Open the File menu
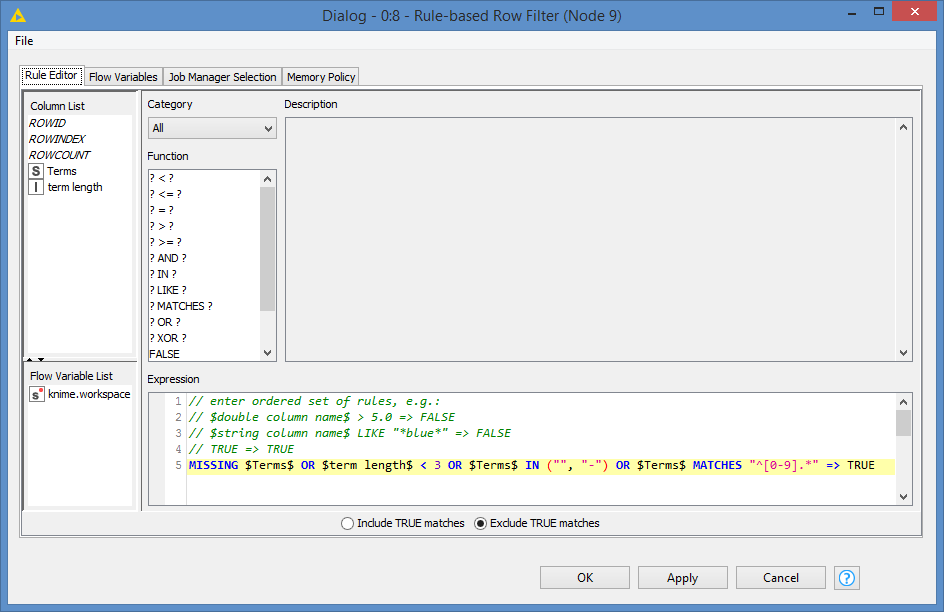Viewport: 944px width, 612px height. [24, 41]
